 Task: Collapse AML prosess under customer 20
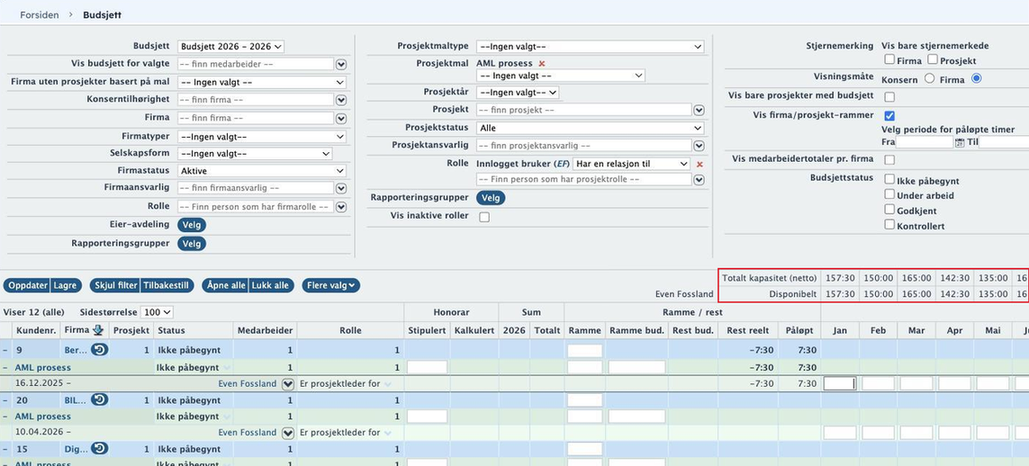pos(5,416)
